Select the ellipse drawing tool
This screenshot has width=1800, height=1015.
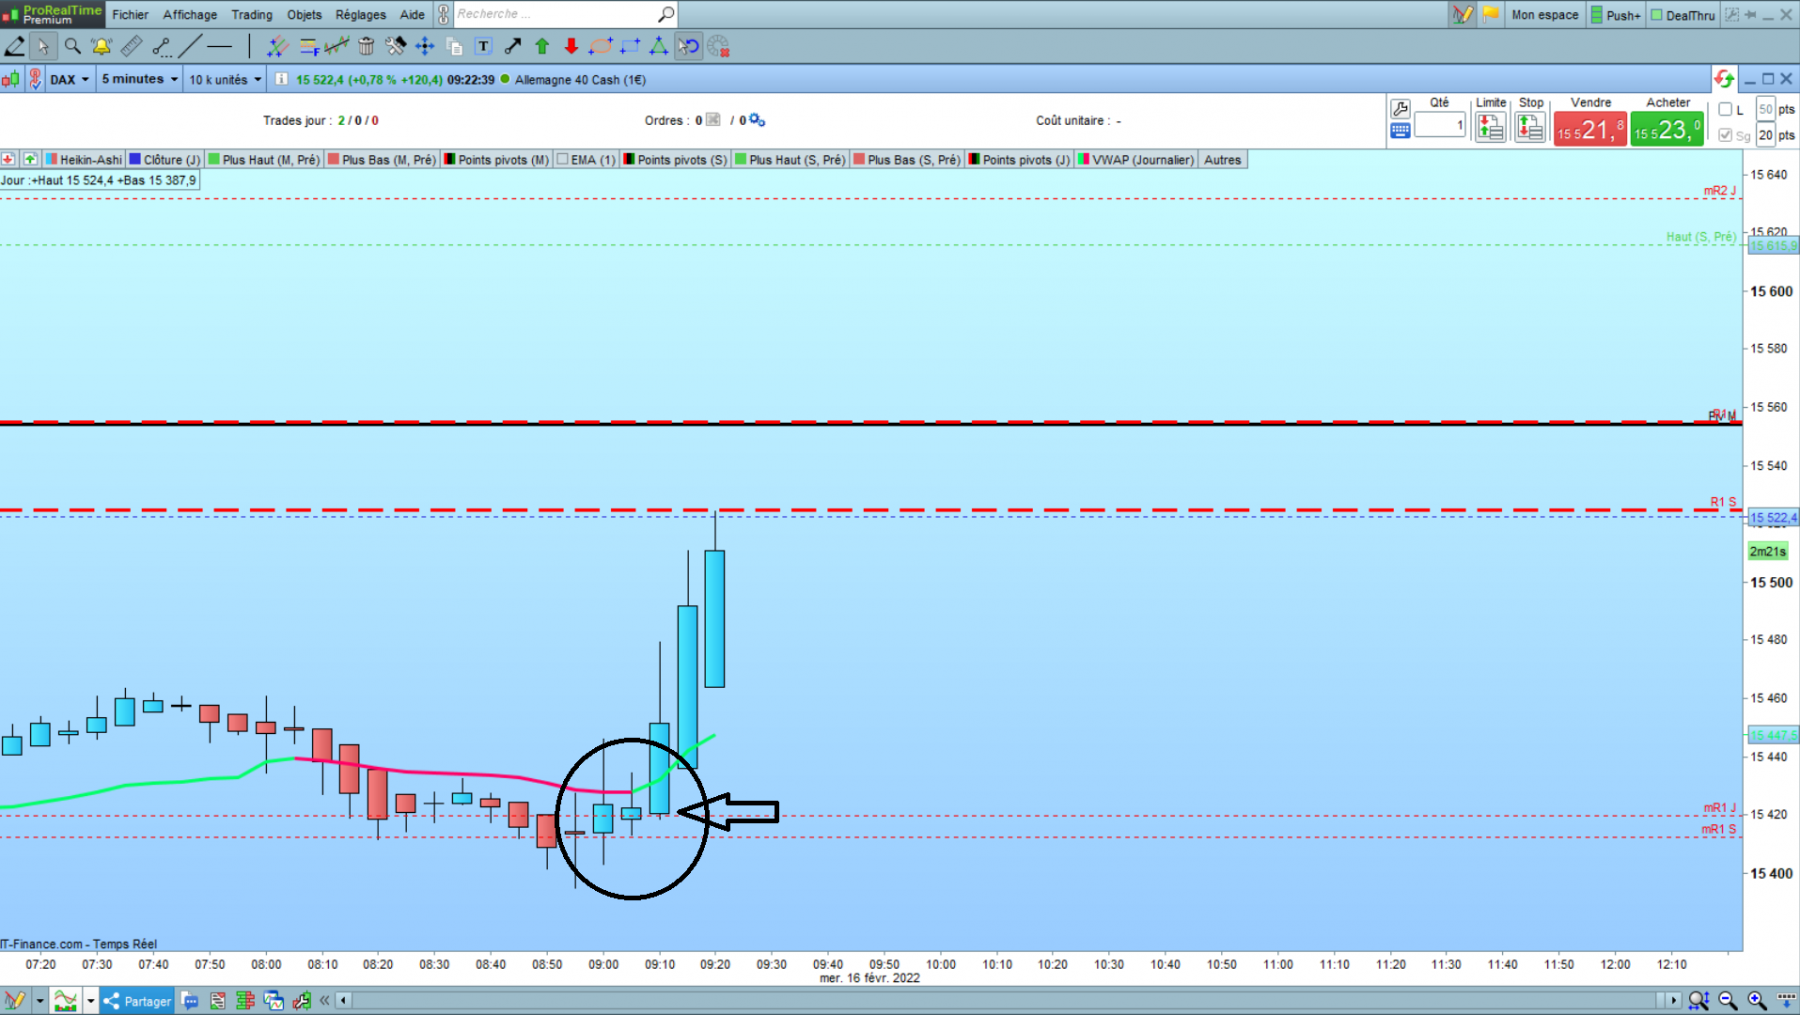600,46
